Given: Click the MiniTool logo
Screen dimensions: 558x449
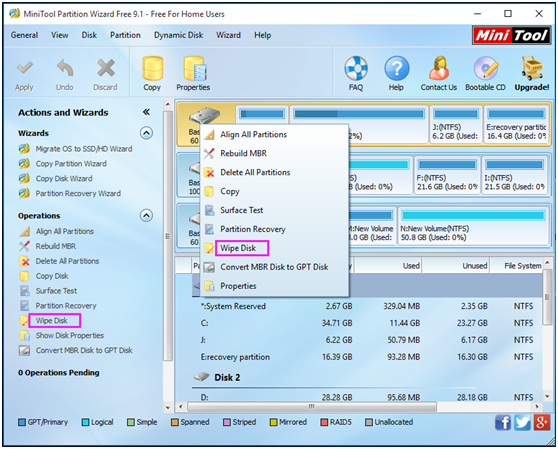Looking at the screenshot, I should coord(511,35).
